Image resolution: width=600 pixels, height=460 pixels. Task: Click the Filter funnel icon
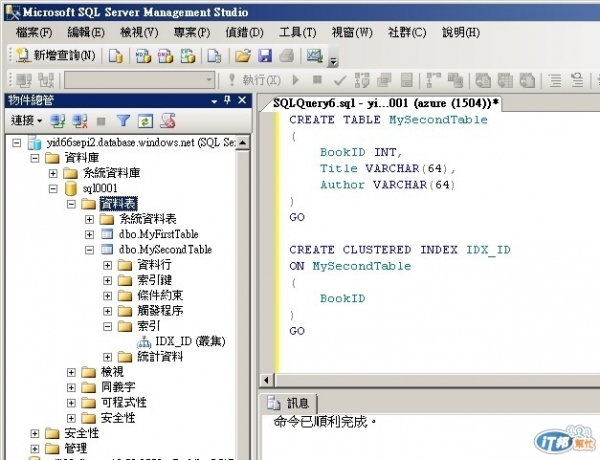coord(123,121)
